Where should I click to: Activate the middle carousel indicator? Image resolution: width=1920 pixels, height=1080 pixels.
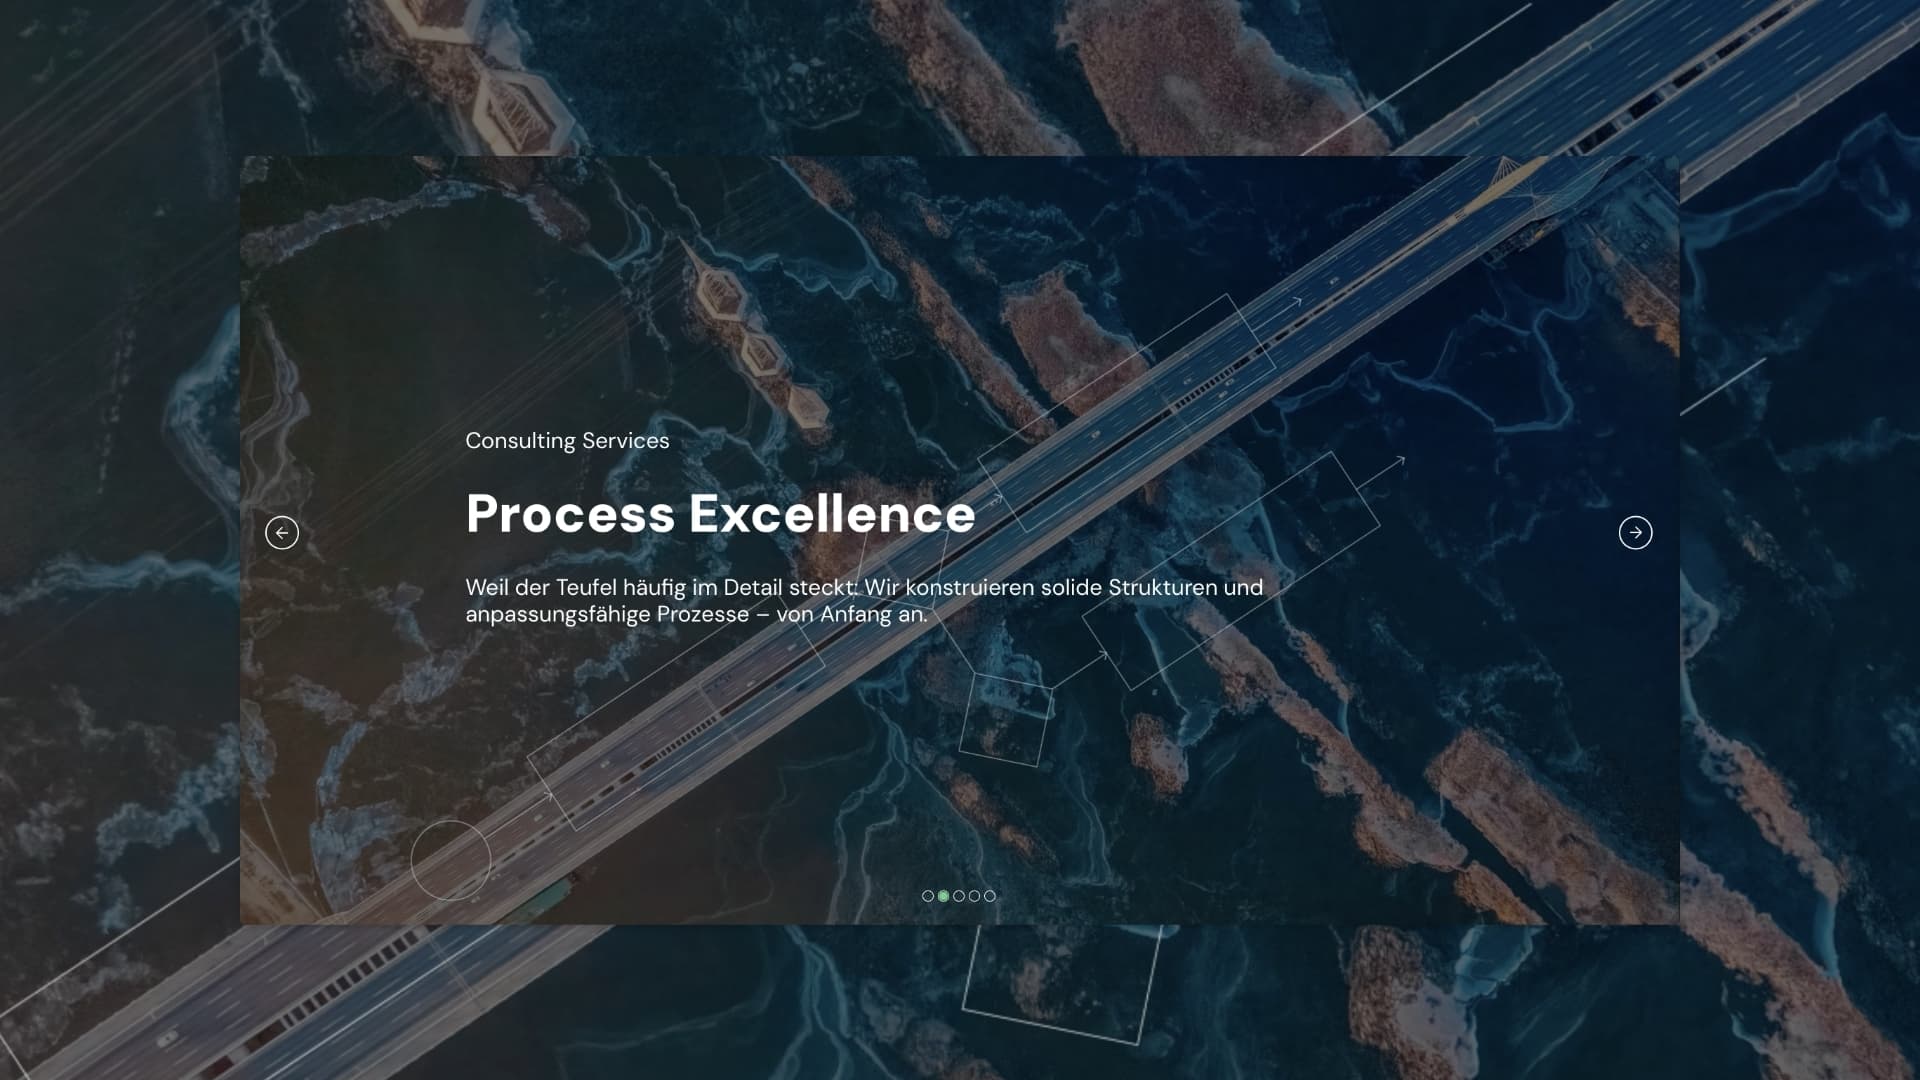pyautogui.click(x=959, y=896)
